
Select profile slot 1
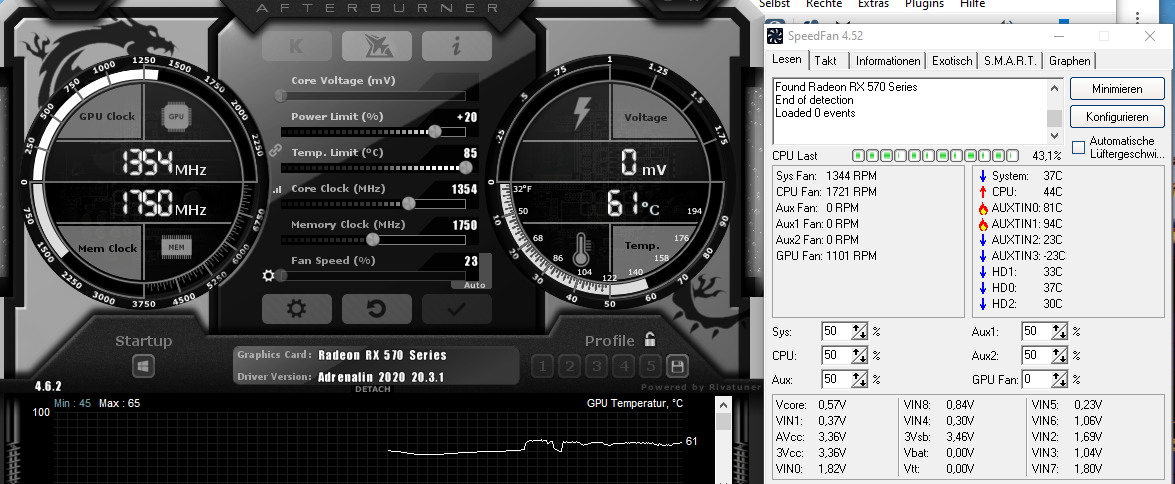[x=543, y=366]
